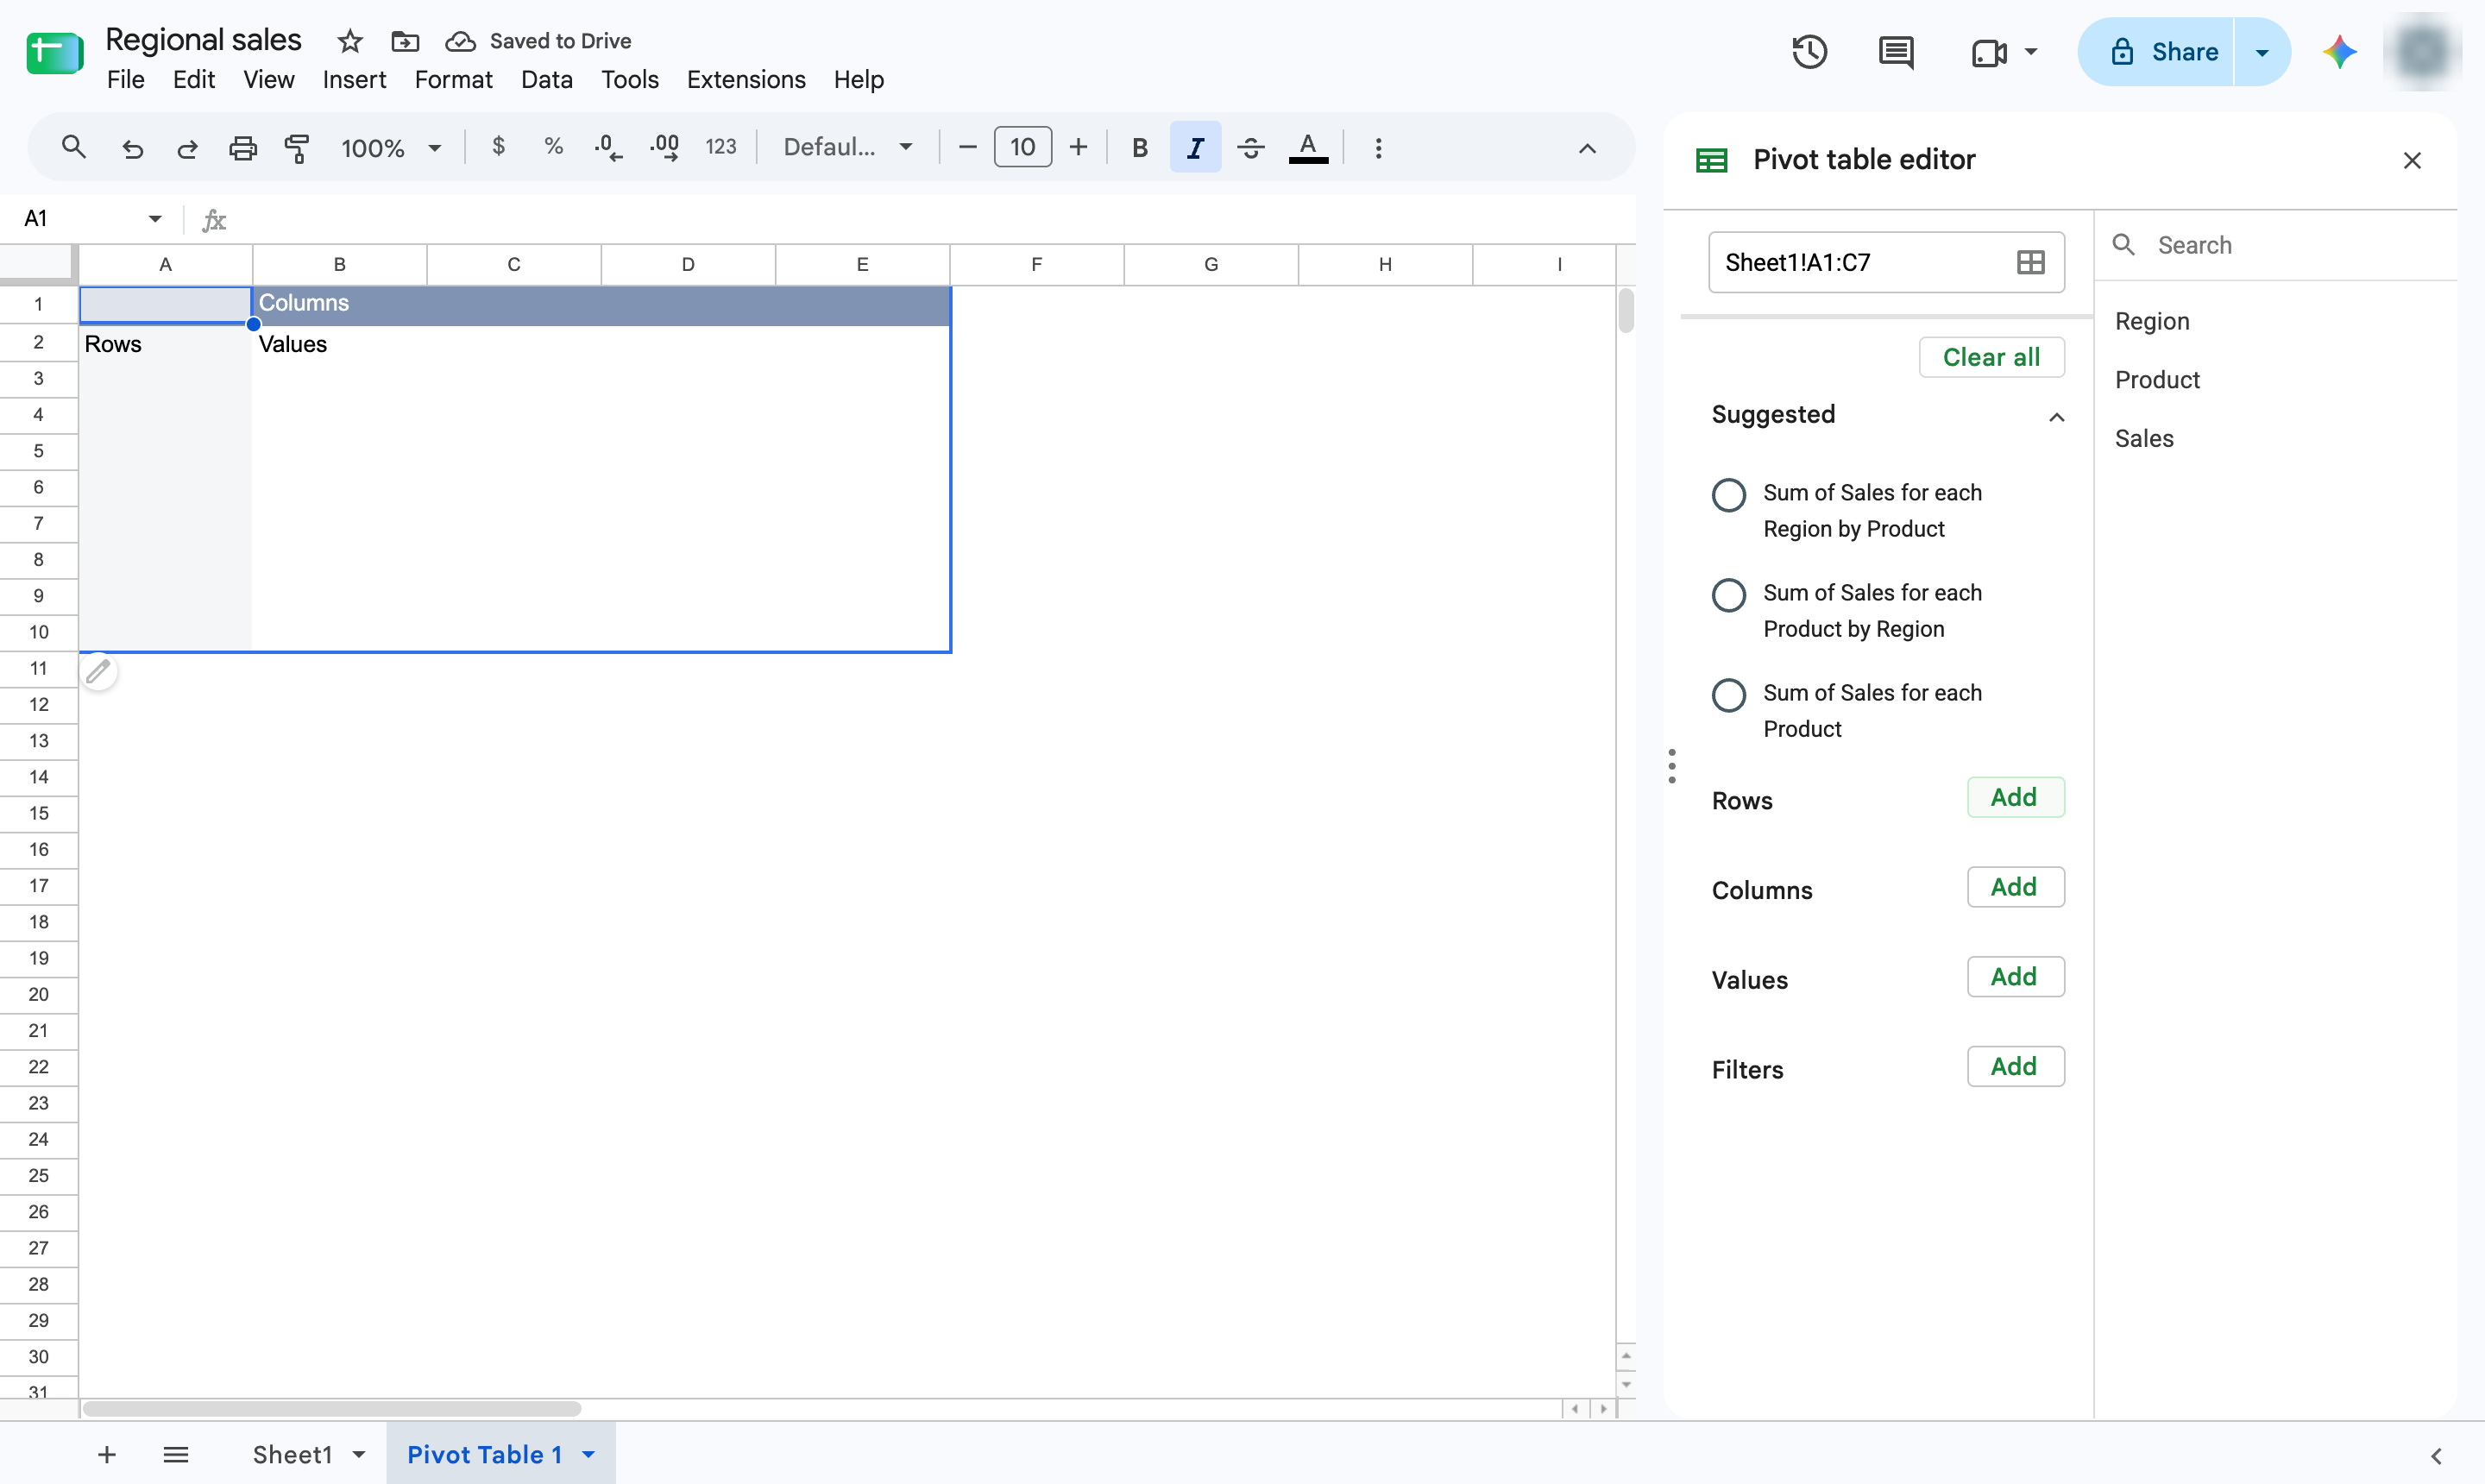This screenshot has width=2485, height=1484.
Task: Click Select data range grid icon
Action: coord(2030,262)
